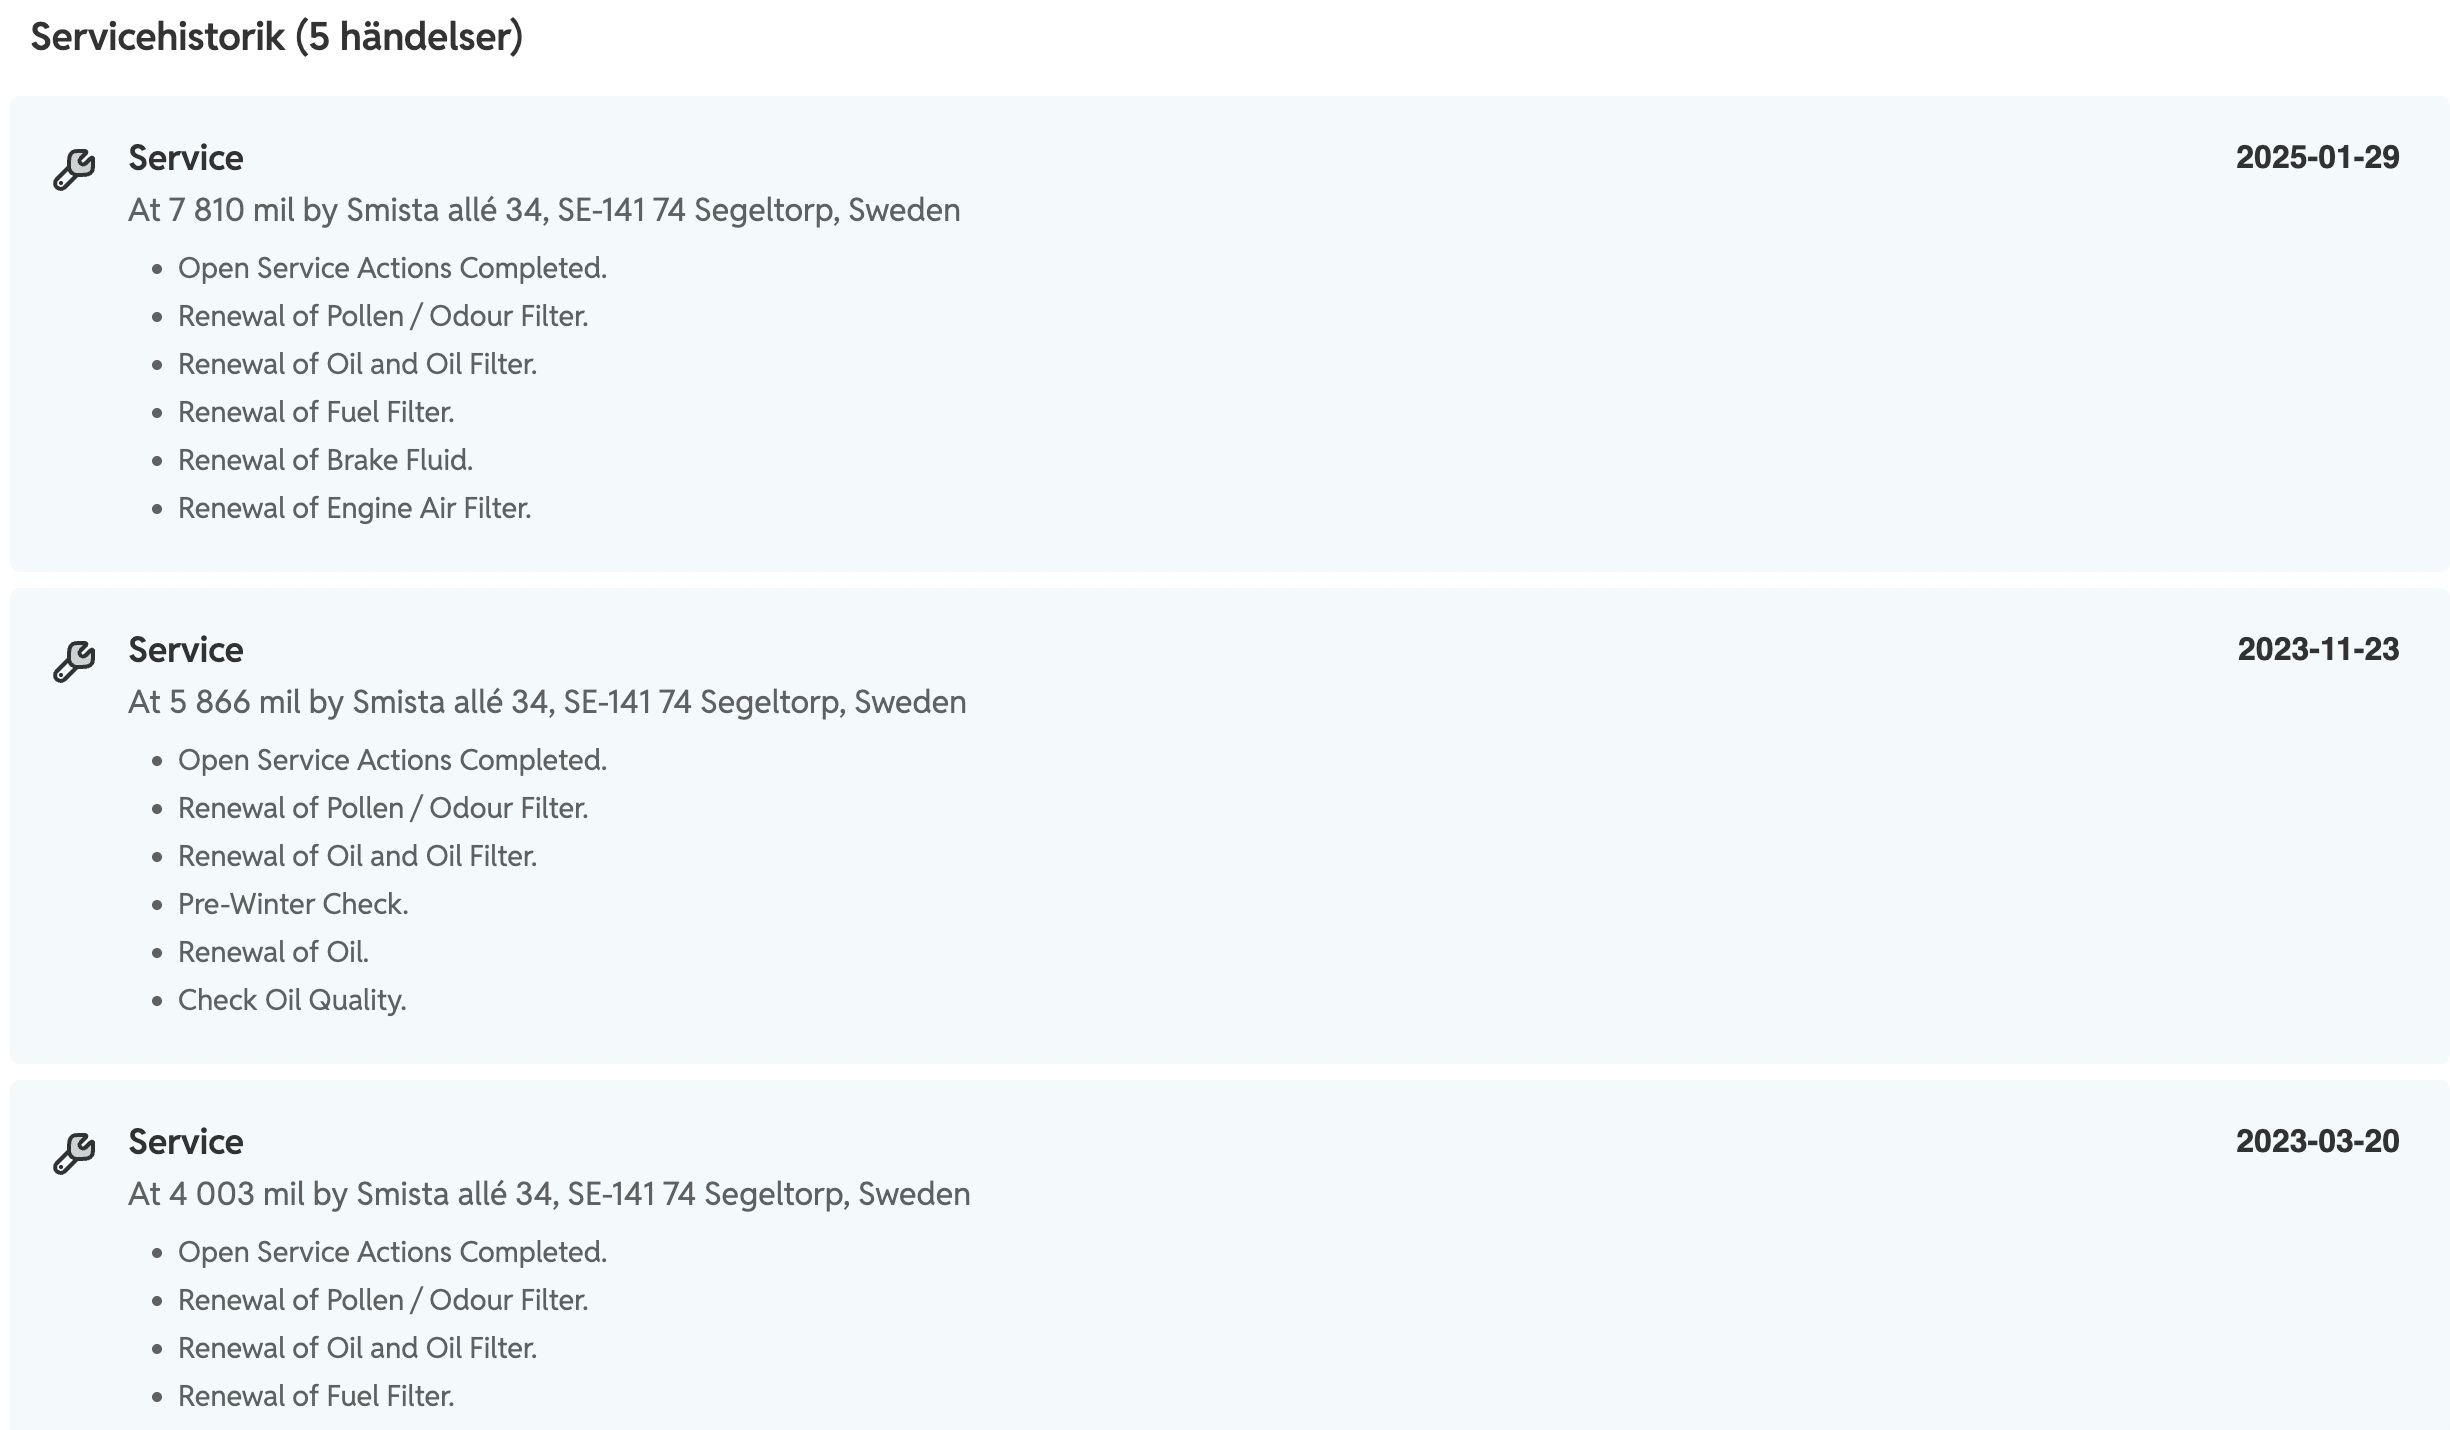Click the Pre-Winter Check item
Viewport: 2450px width, 1430px height.
(293, 904)
